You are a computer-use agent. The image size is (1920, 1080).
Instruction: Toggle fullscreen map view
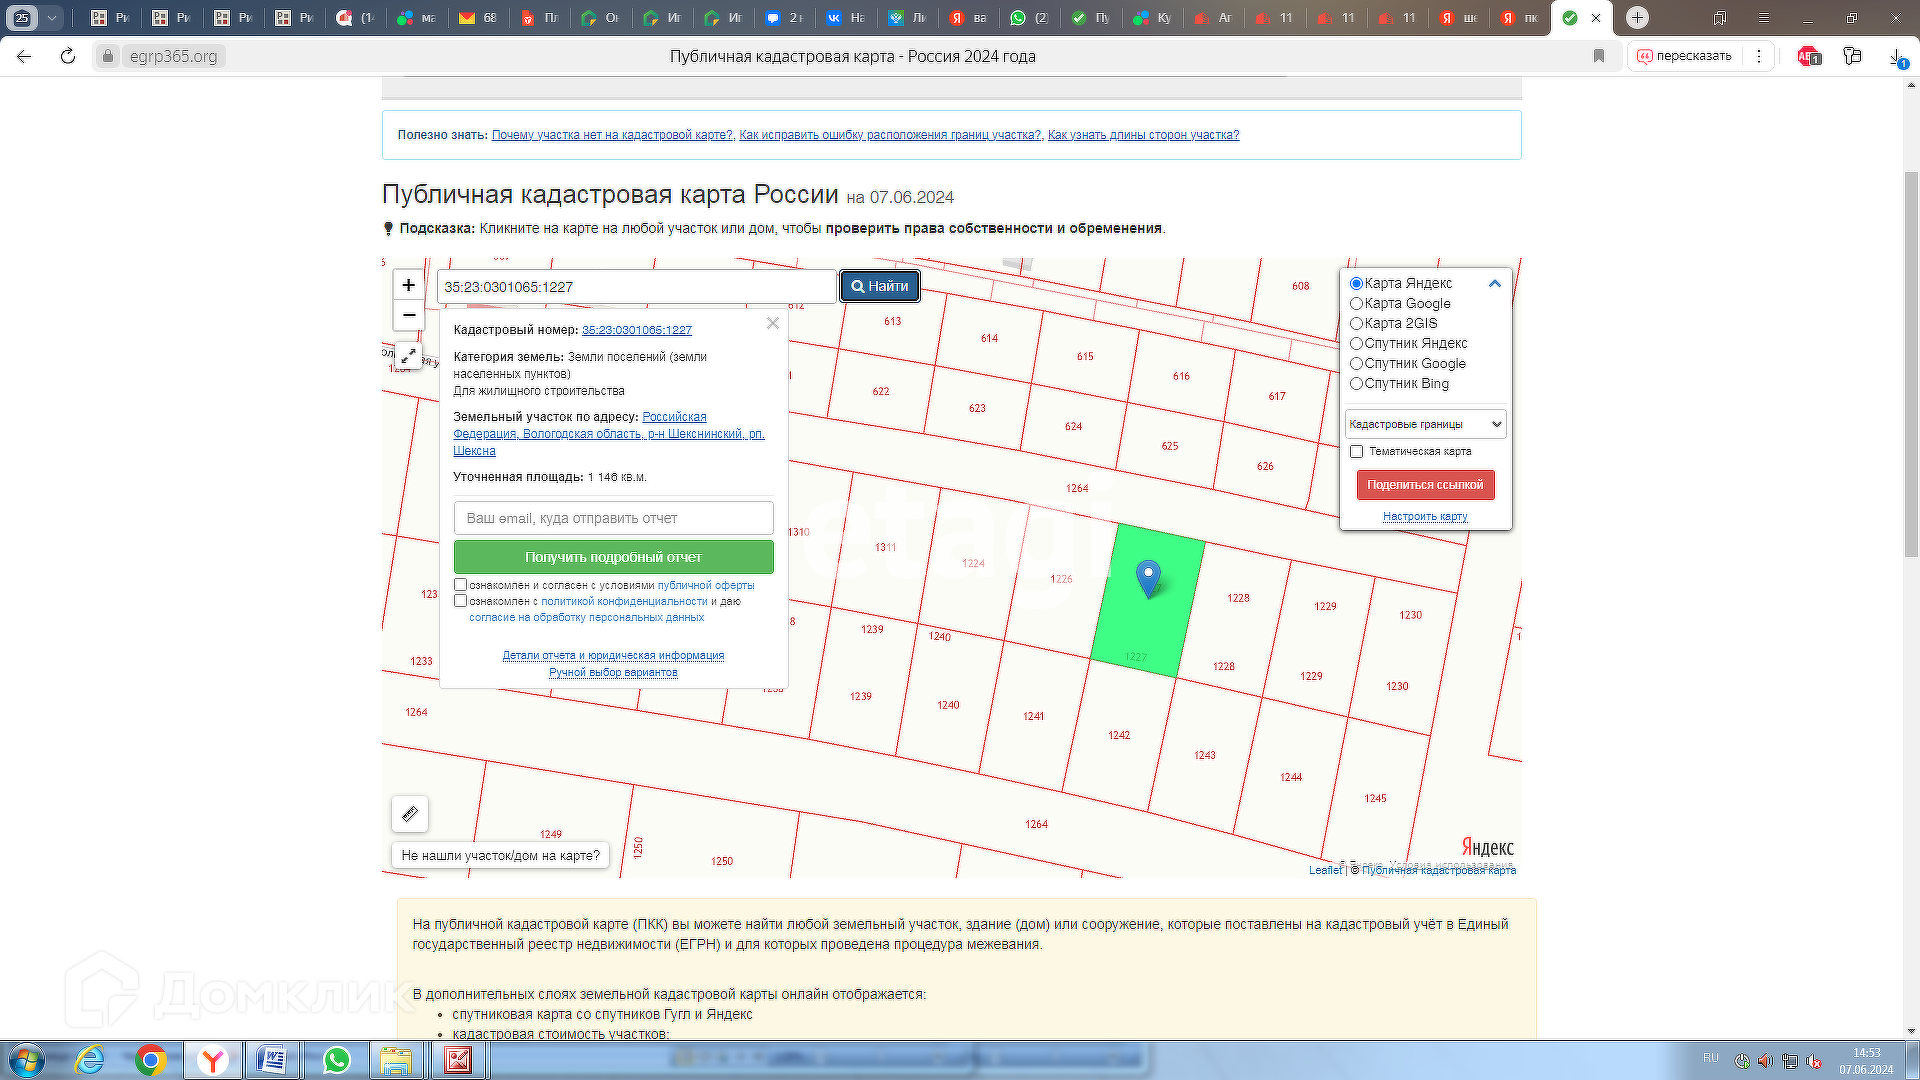click(x=408, y=355)
